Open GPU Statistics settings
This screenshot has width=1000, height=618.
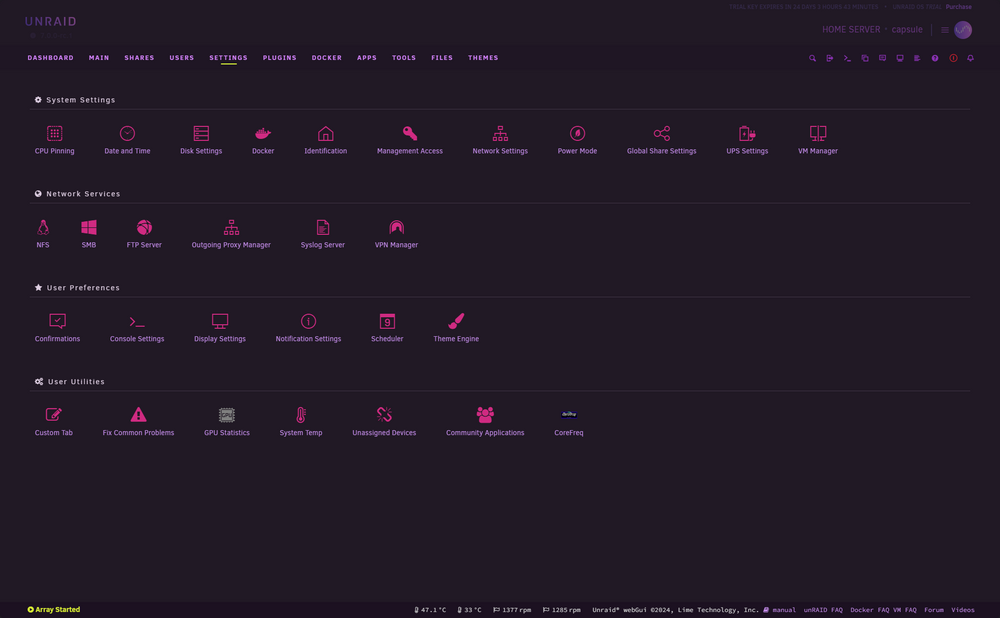(226, 422)
